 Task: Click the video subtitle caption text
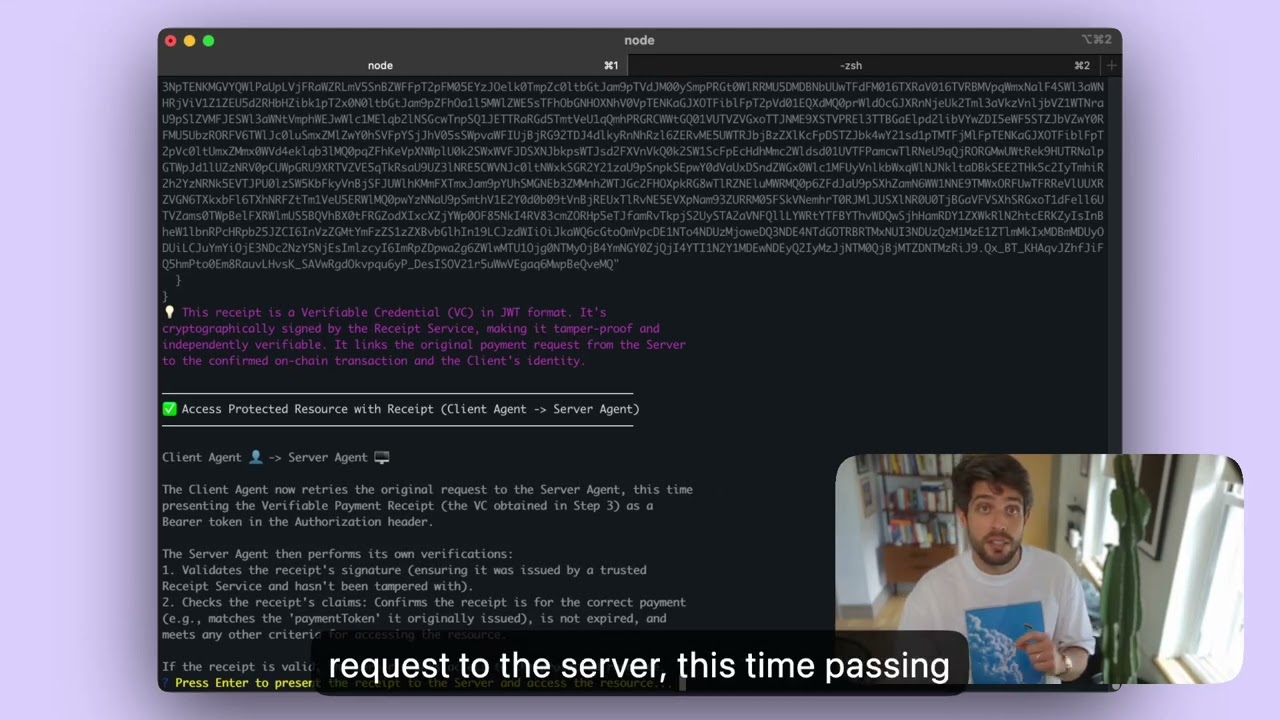639,665
